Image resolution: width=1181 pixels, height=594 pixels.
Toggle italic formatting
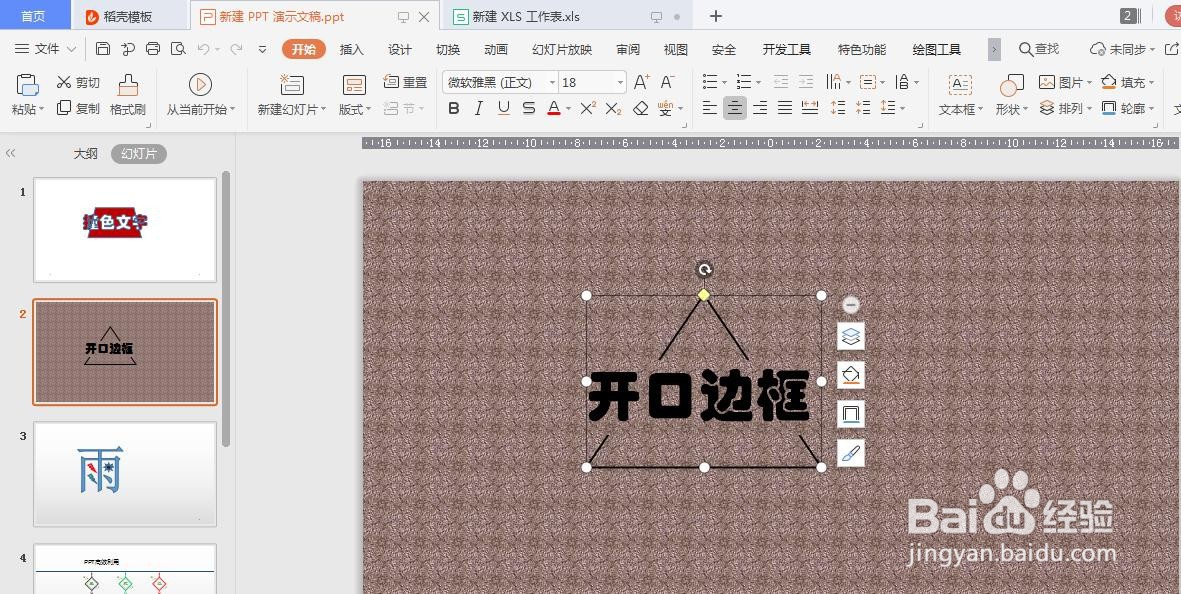pyautogui.click(x=477, y=108)
